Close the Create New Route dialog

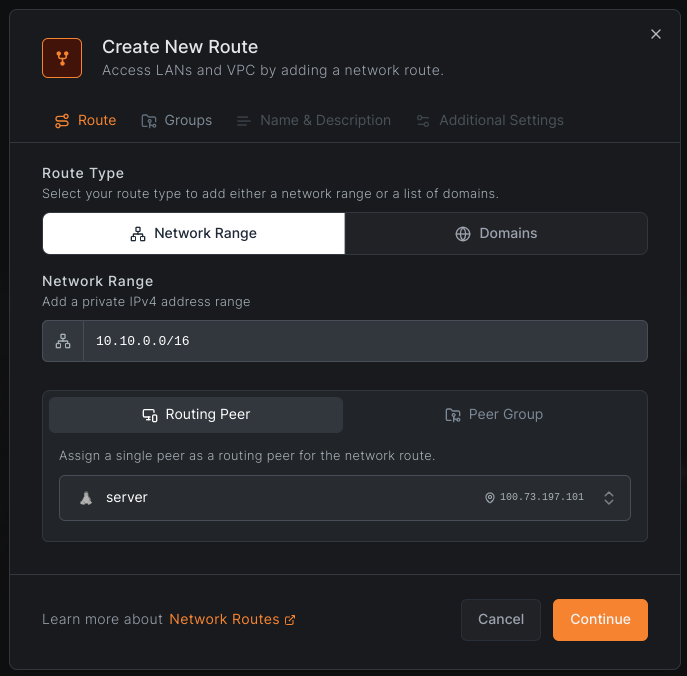[656, 34]
